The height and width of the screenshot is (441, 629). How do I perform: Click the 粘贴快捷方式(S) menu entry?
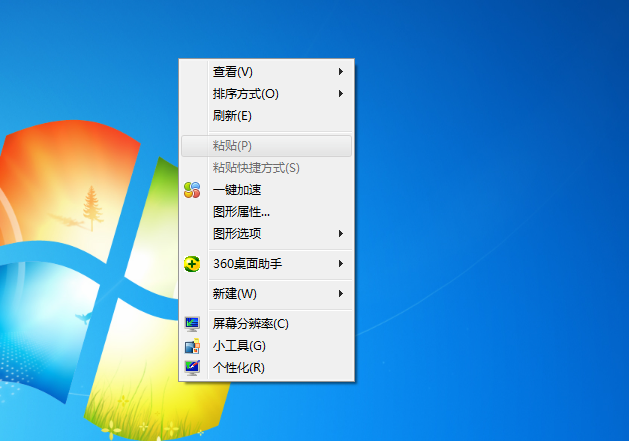(x=266, y=168)
